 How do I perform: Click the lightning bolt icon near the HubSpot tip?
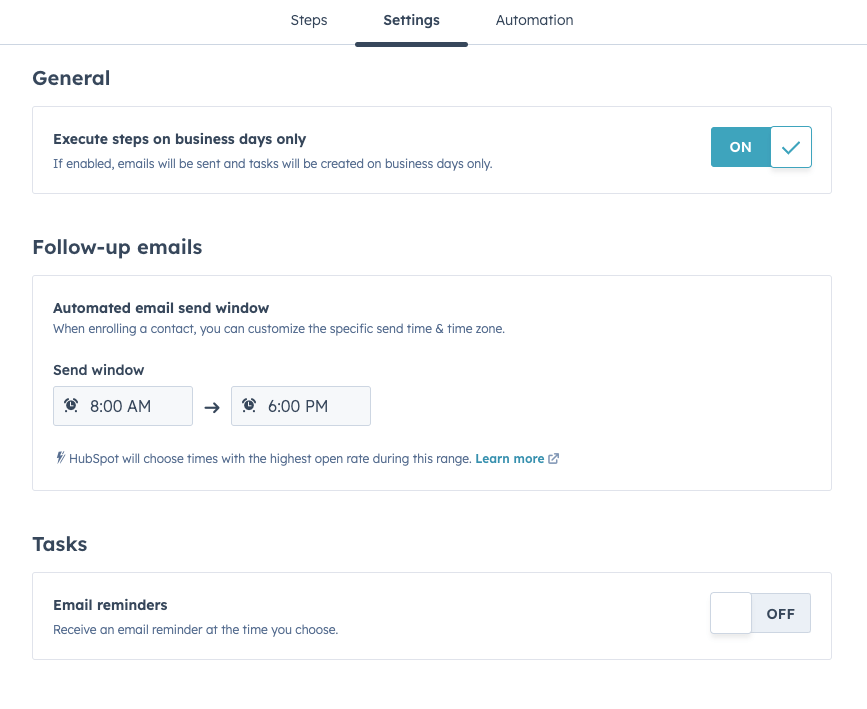coord(59,457)
